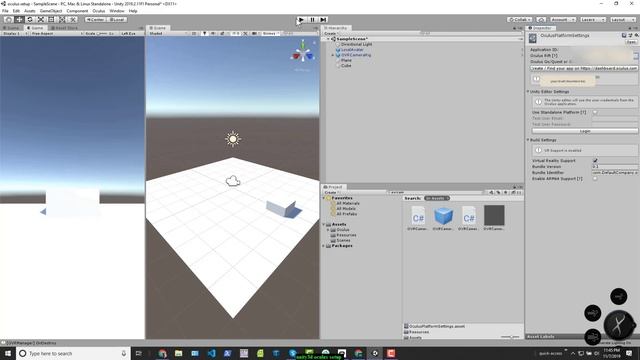Viewport: 640px width, 360px height.
Task: Click the Login button in Inspector
Action: (x=584, y=131)
